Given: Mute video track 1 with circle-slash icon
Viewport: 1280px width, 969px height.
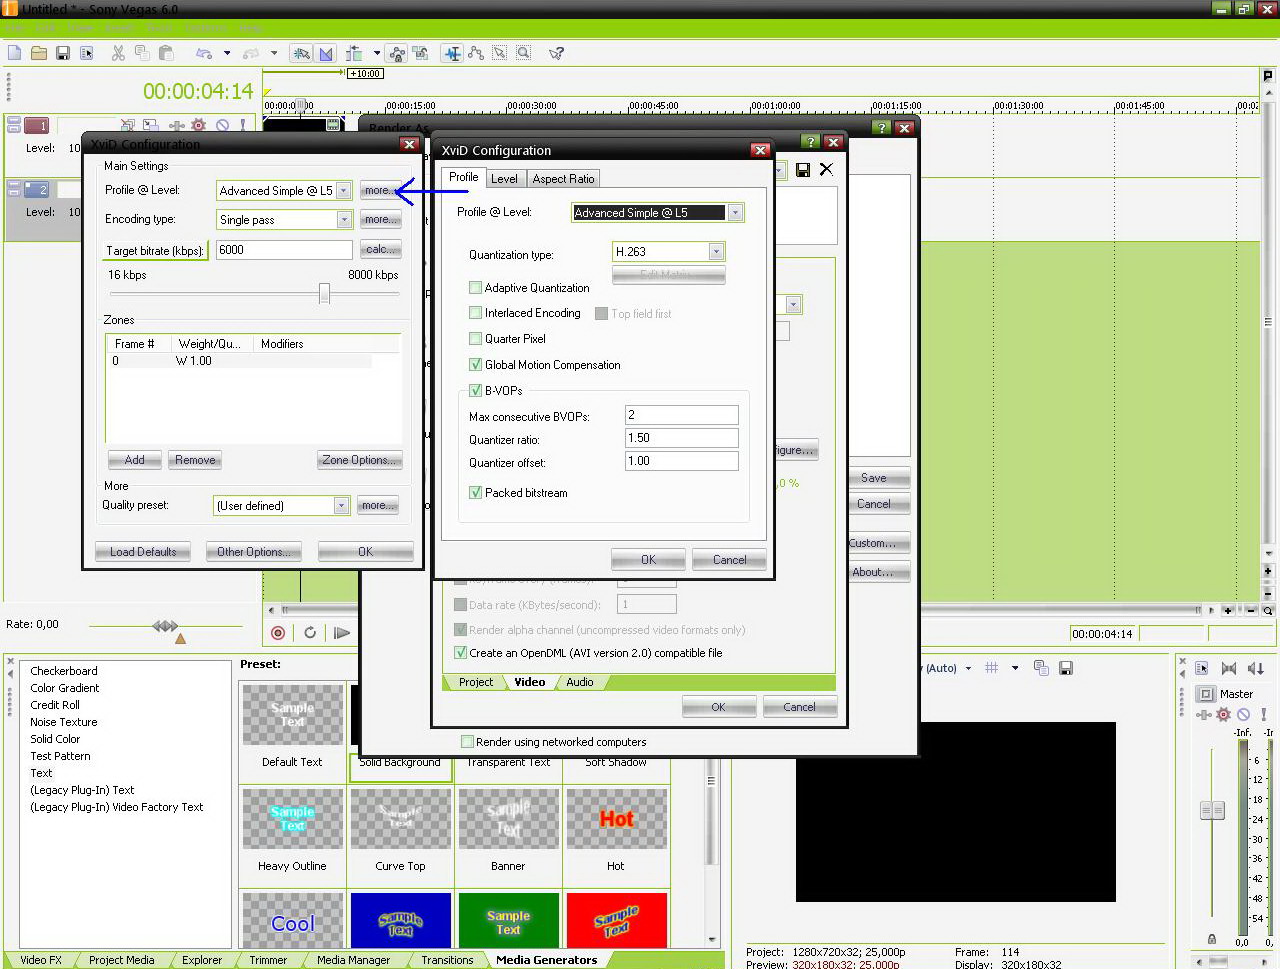Looking at the screenshot, I should point(222,126).
